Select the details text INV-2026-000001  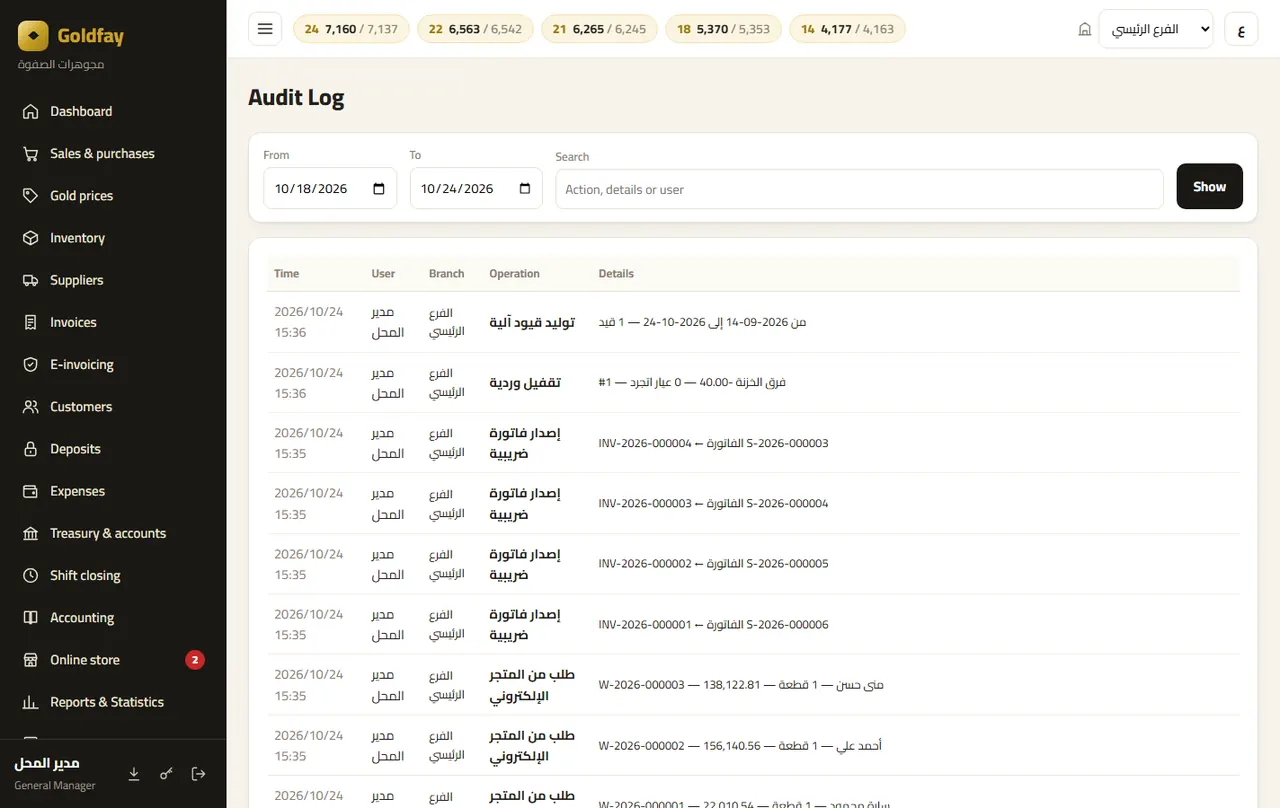point(645,625)
